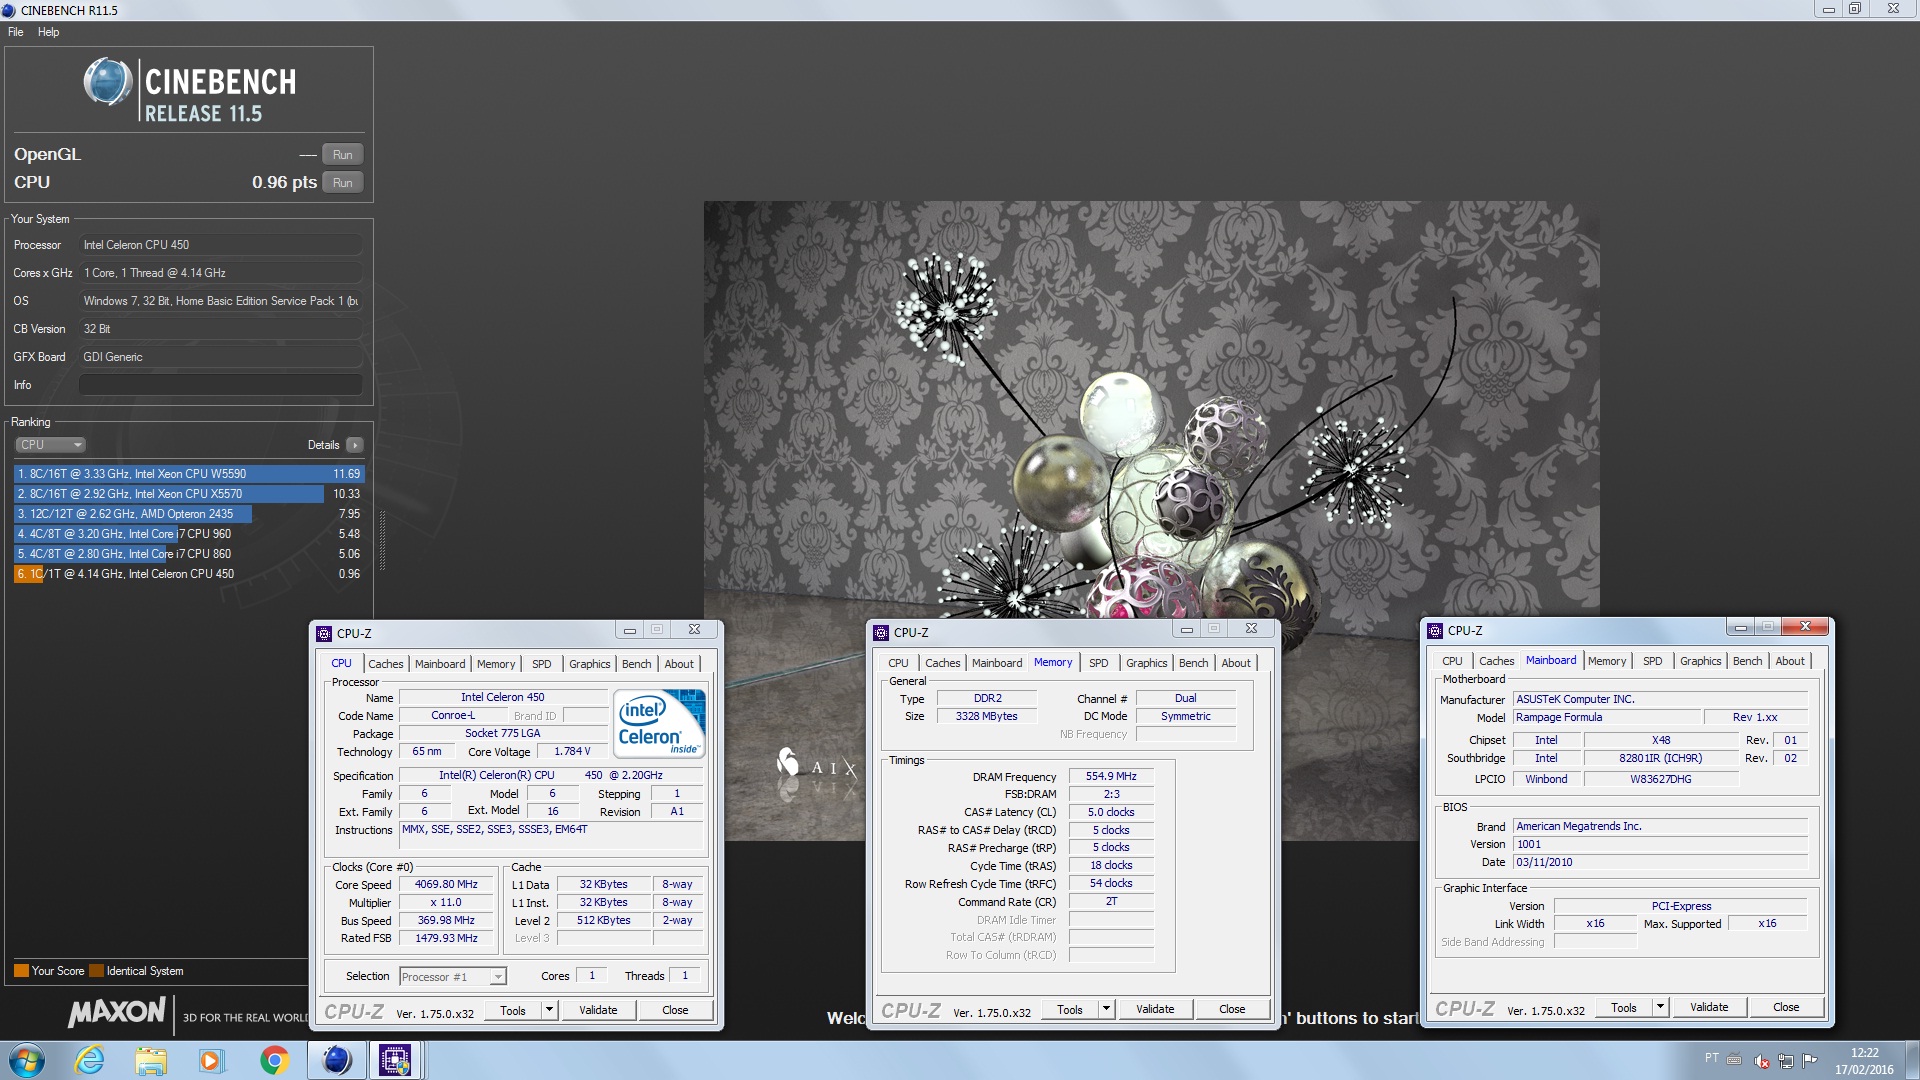1920x1080 pixels.
Task: Expand the Tools arrow in the Memory window
Action: pyautogui.click(x=1106, y=1009)
